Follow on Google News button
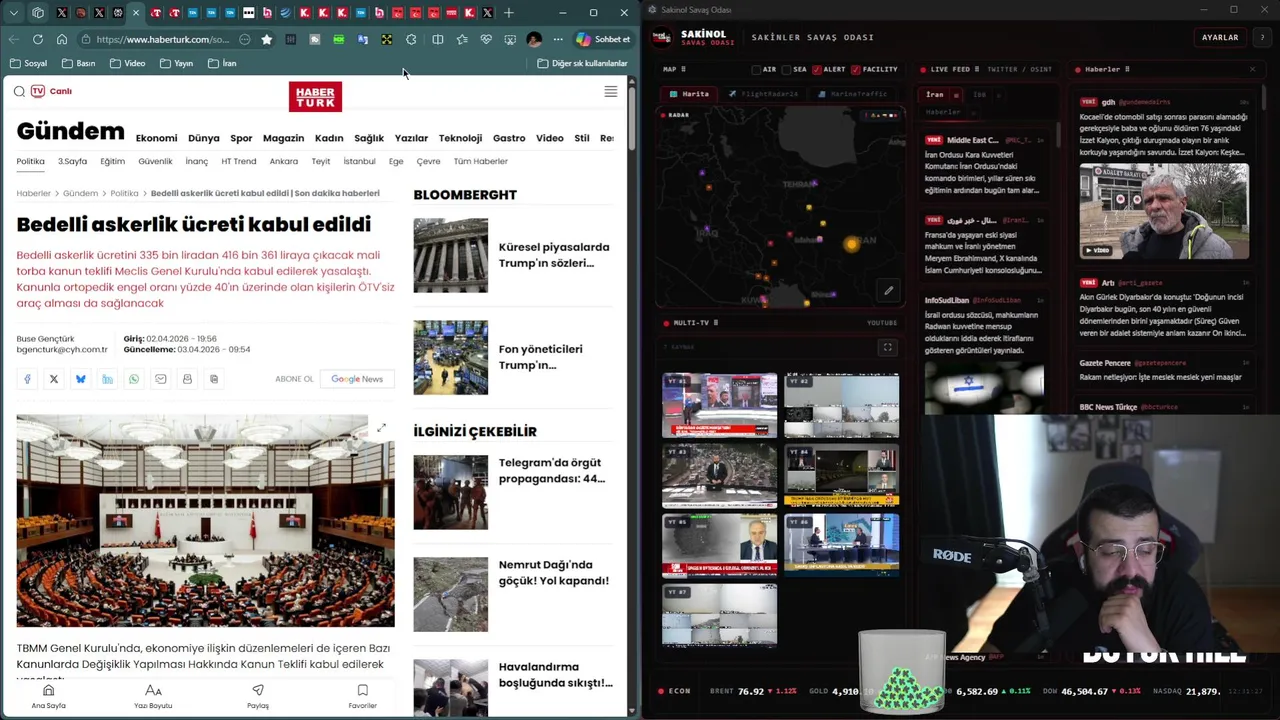 pos(357,379)
